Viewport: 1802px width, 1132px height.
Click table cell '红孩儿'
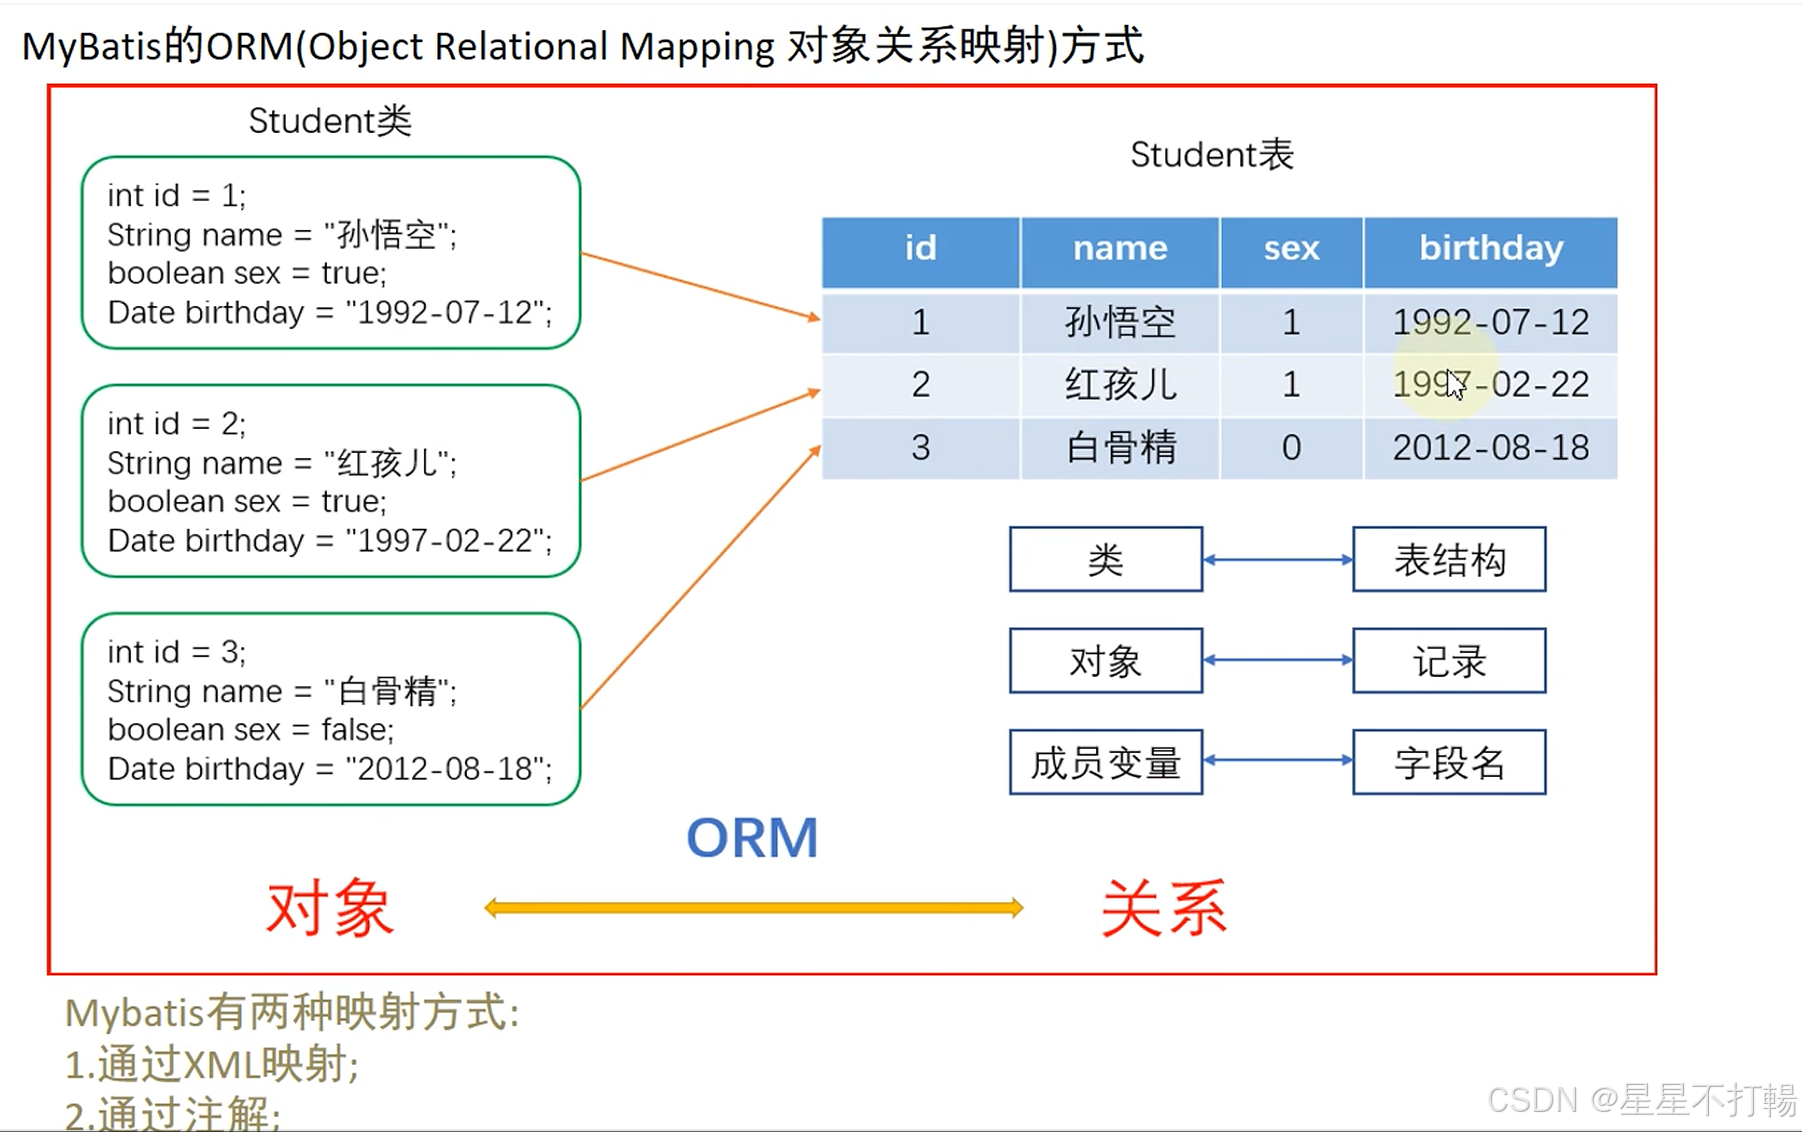[x=1120, y=385]
